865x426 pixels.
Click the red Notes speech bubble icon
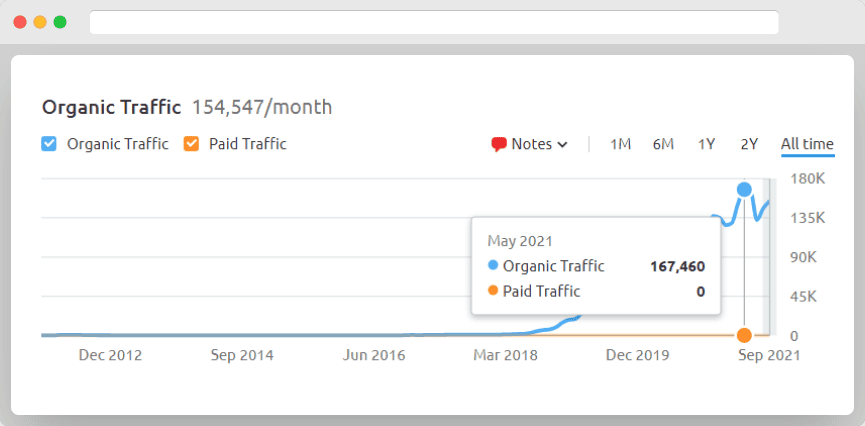click(499, 144)
